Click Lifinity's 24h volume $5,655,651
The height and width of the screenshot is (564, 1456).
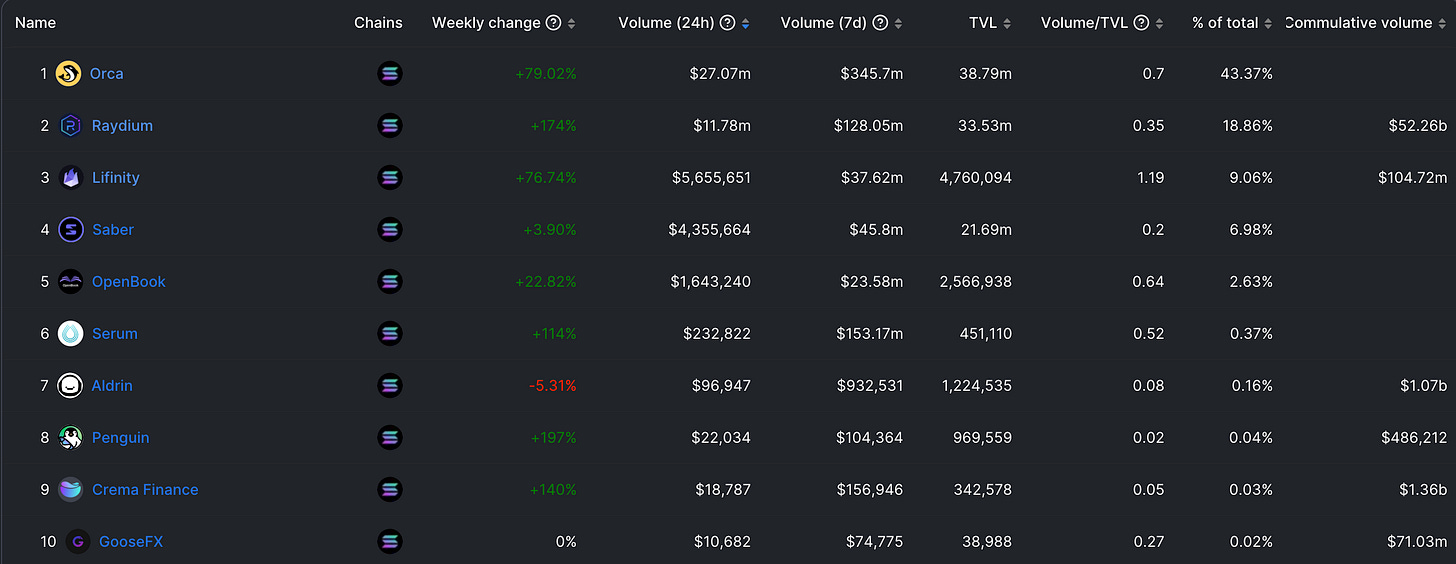click(712, 177)
